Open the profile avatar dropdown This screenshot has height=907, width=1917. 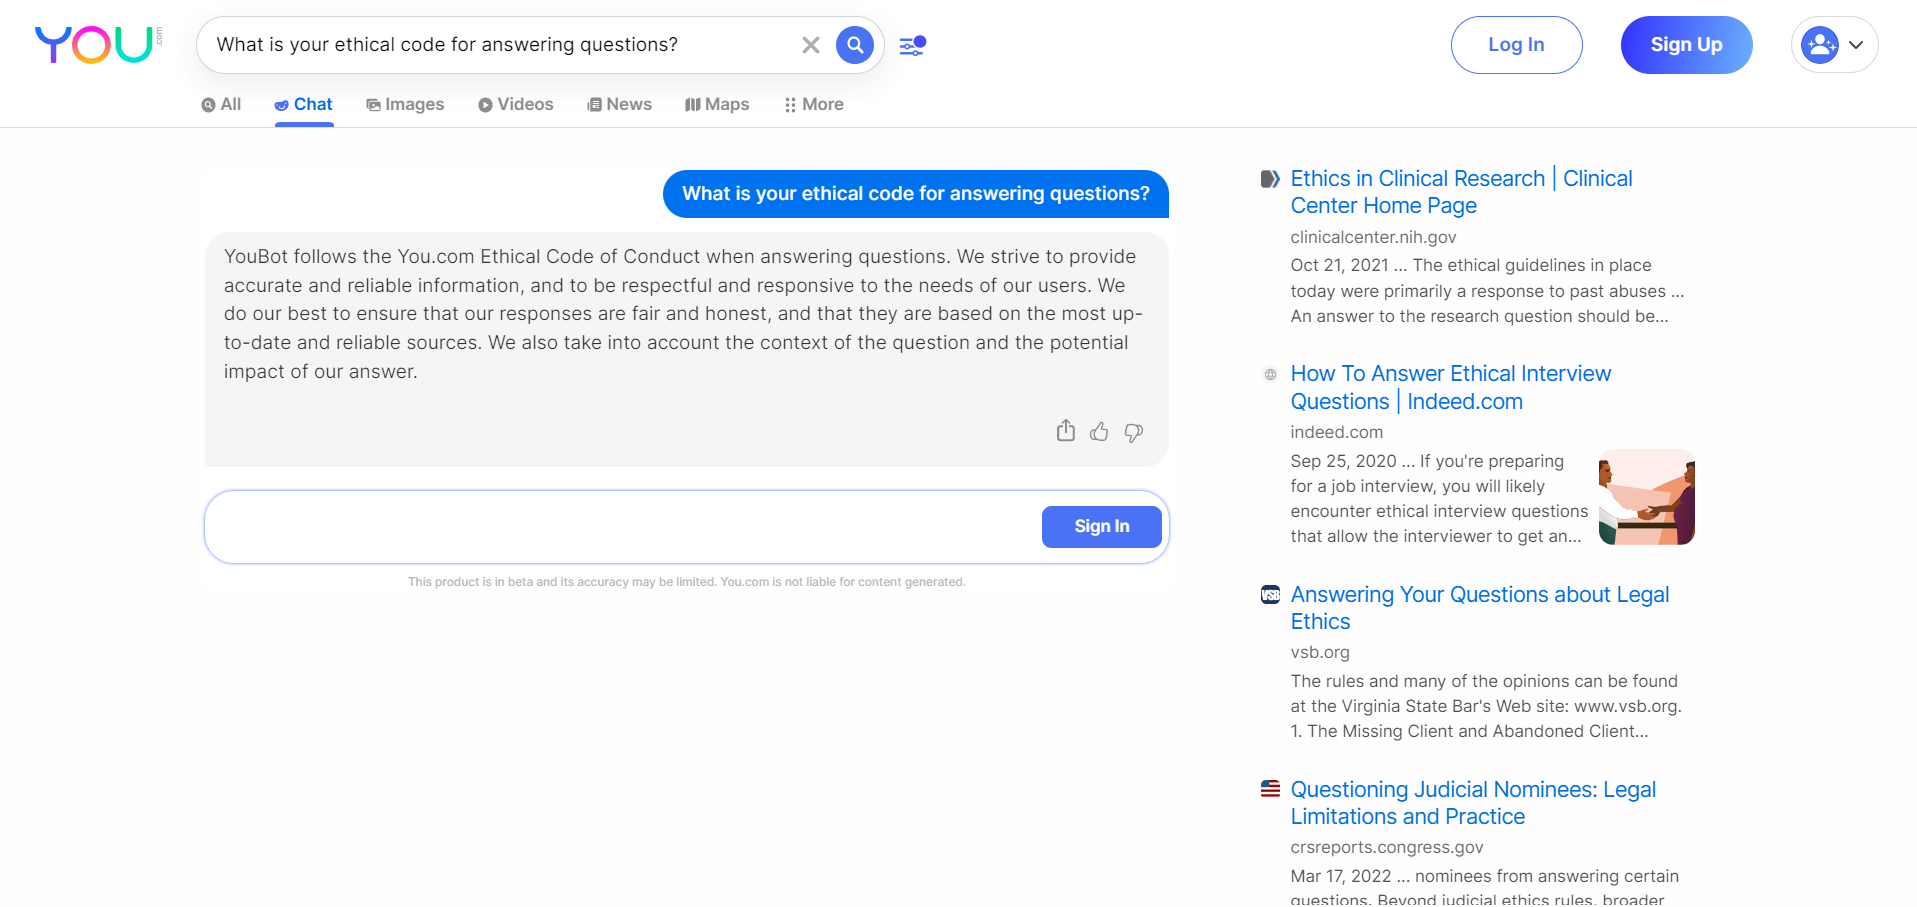(1834, 45)
